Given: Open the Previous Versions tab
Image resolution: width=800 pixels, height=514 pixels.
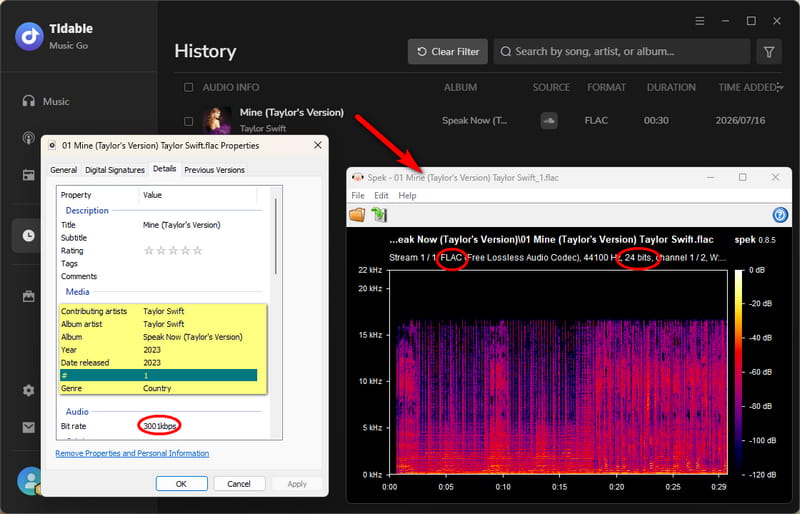Looking at the screenshot, I should point(214,170).
